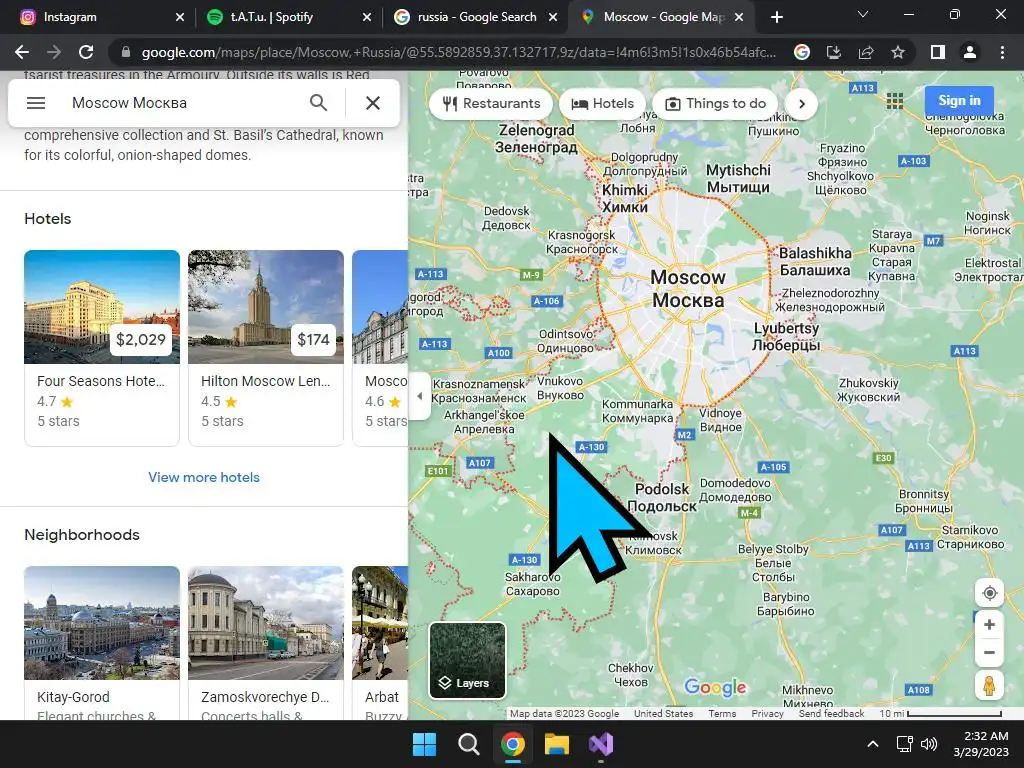Select the Restaurants filter chip
Viewport: 1024px width, 768px height.
click(x=491, y=104)
